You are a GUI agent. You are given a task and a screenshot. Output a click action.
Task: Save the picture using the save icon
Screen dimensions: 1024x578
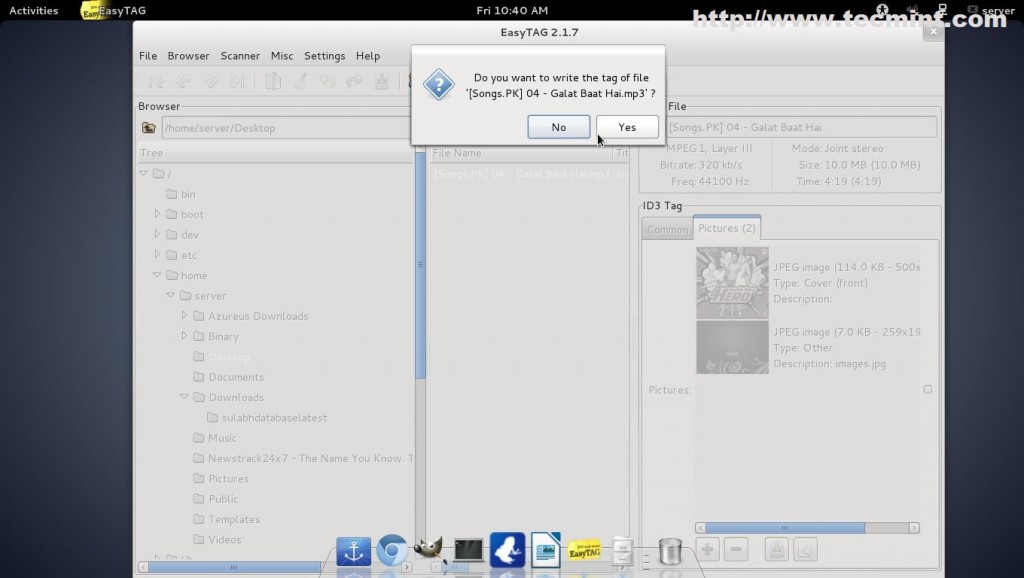778,549
